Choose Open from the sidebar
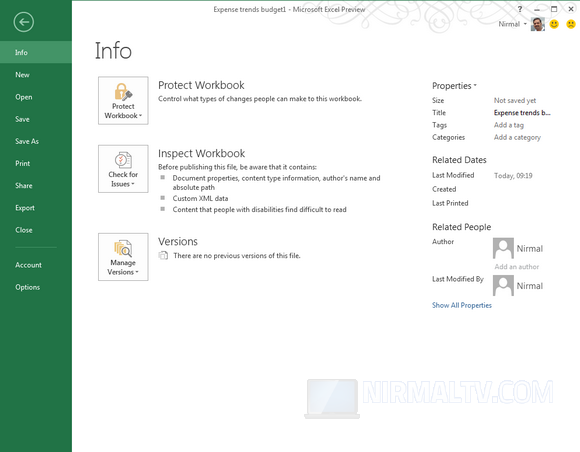Viewport: 580px width, 452px height. (x=36, y=97)
